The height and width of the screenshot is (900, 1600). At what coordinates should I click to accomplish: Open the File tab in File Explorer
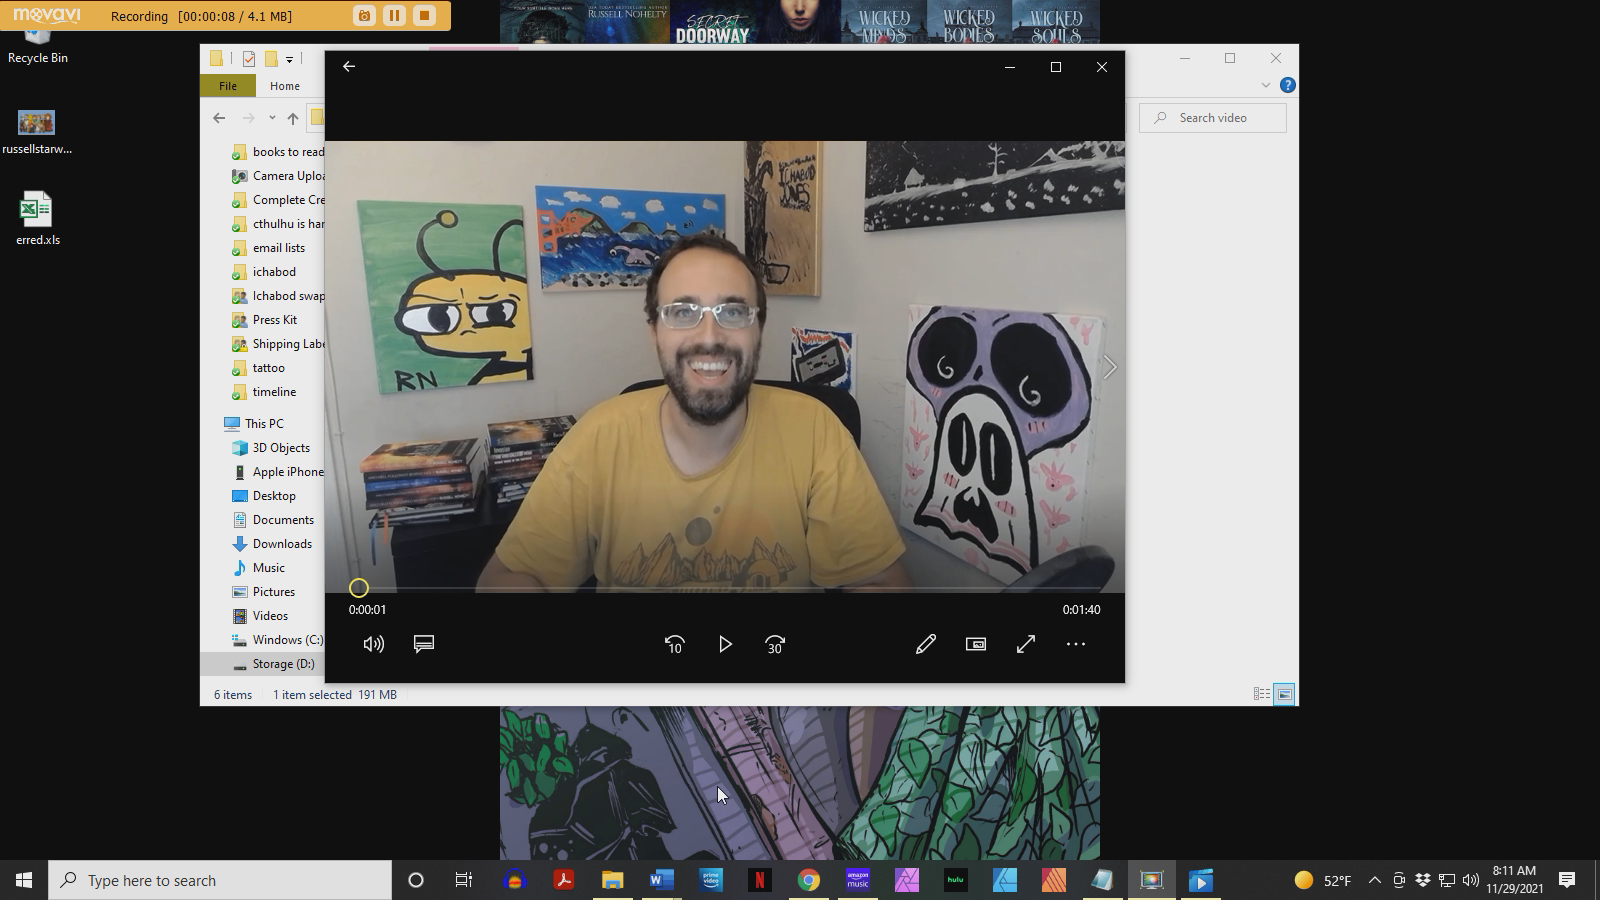[x=228, y=86]
